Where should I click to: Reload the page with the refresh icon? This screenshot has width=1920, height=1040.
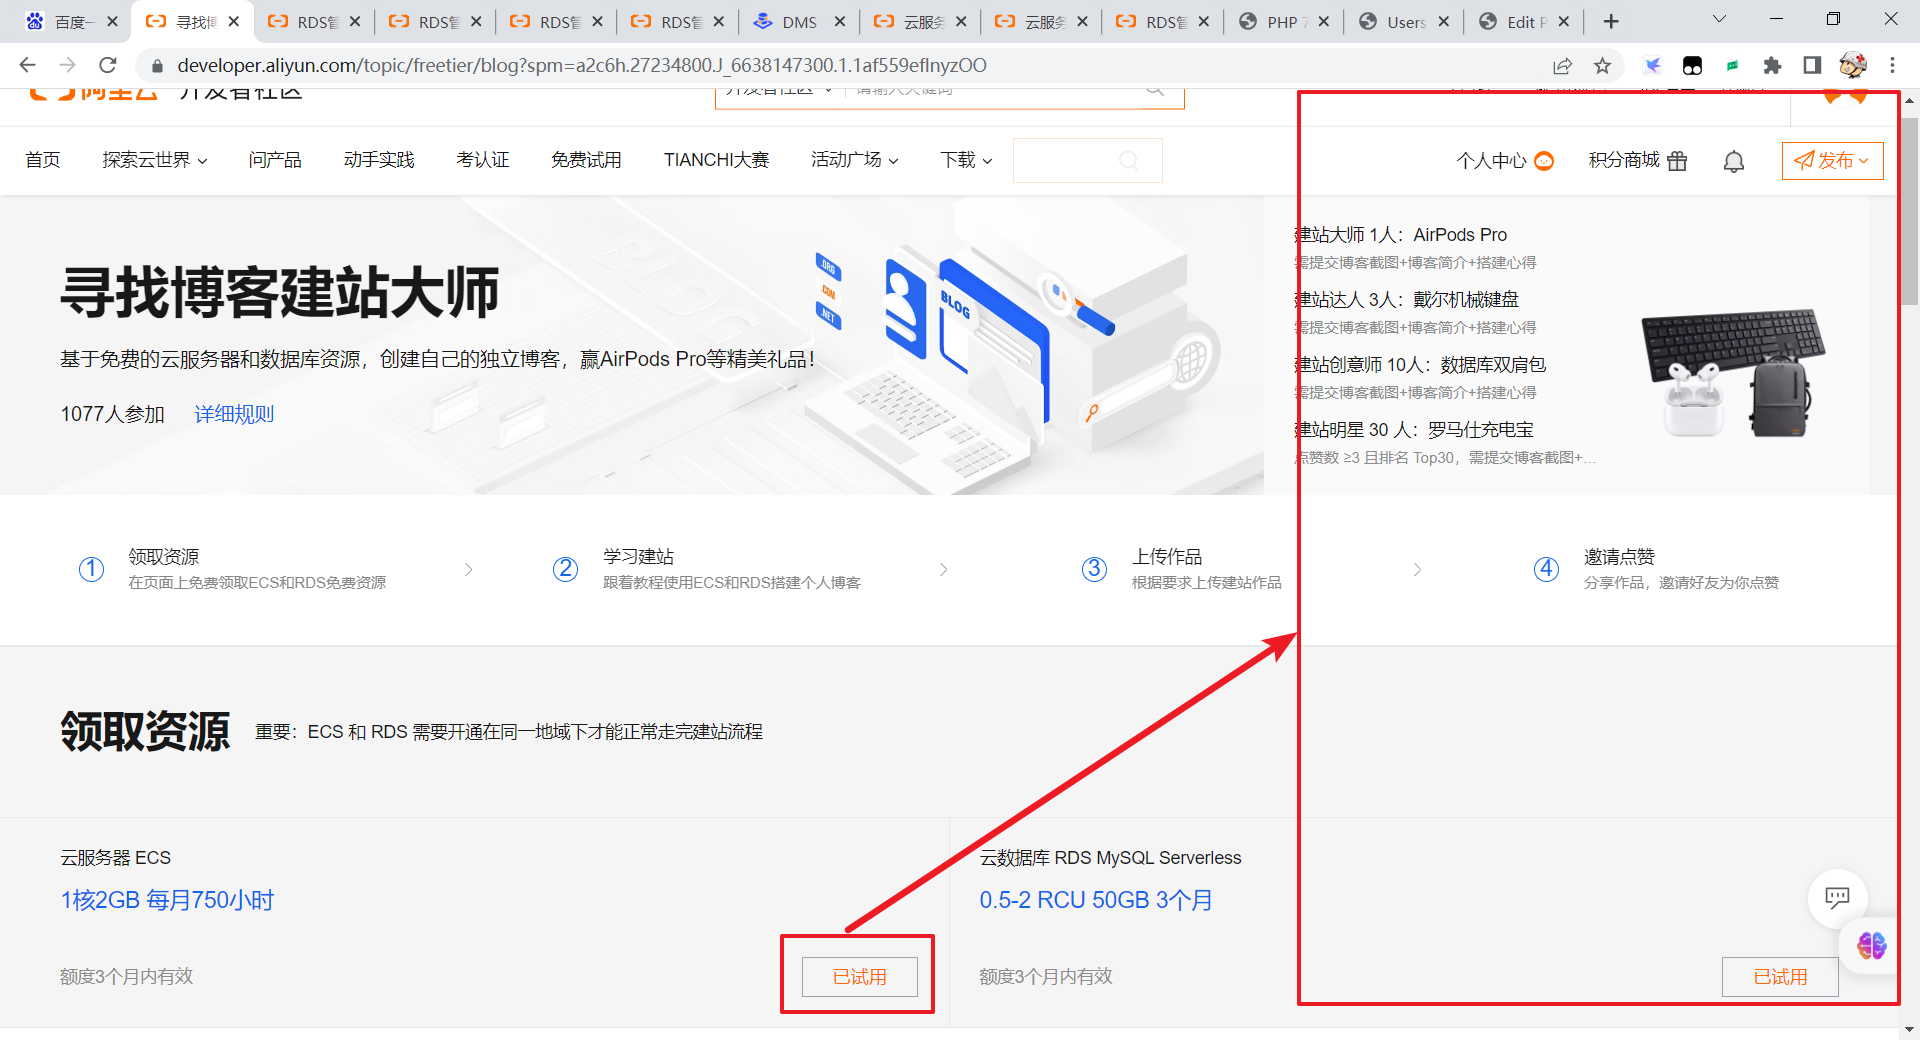(x=108, y=66)
